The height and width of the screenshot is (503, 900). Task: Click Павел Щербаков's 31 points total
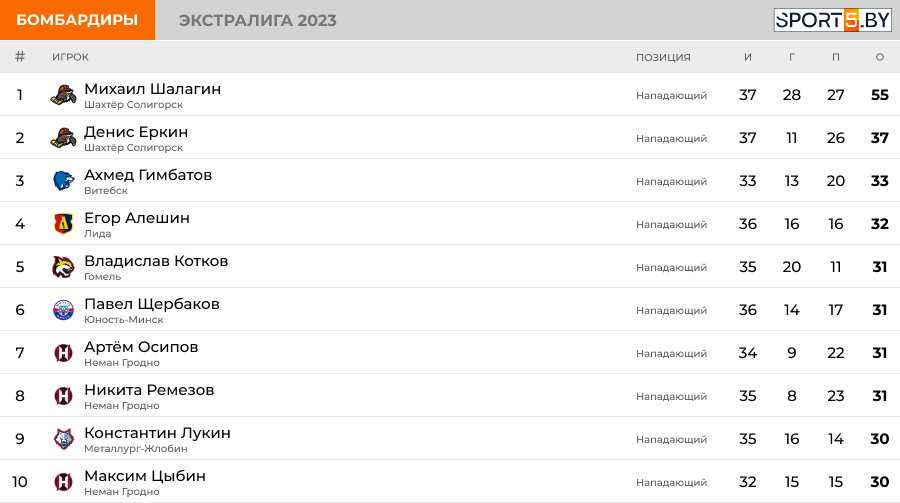(x=879, y=310)
